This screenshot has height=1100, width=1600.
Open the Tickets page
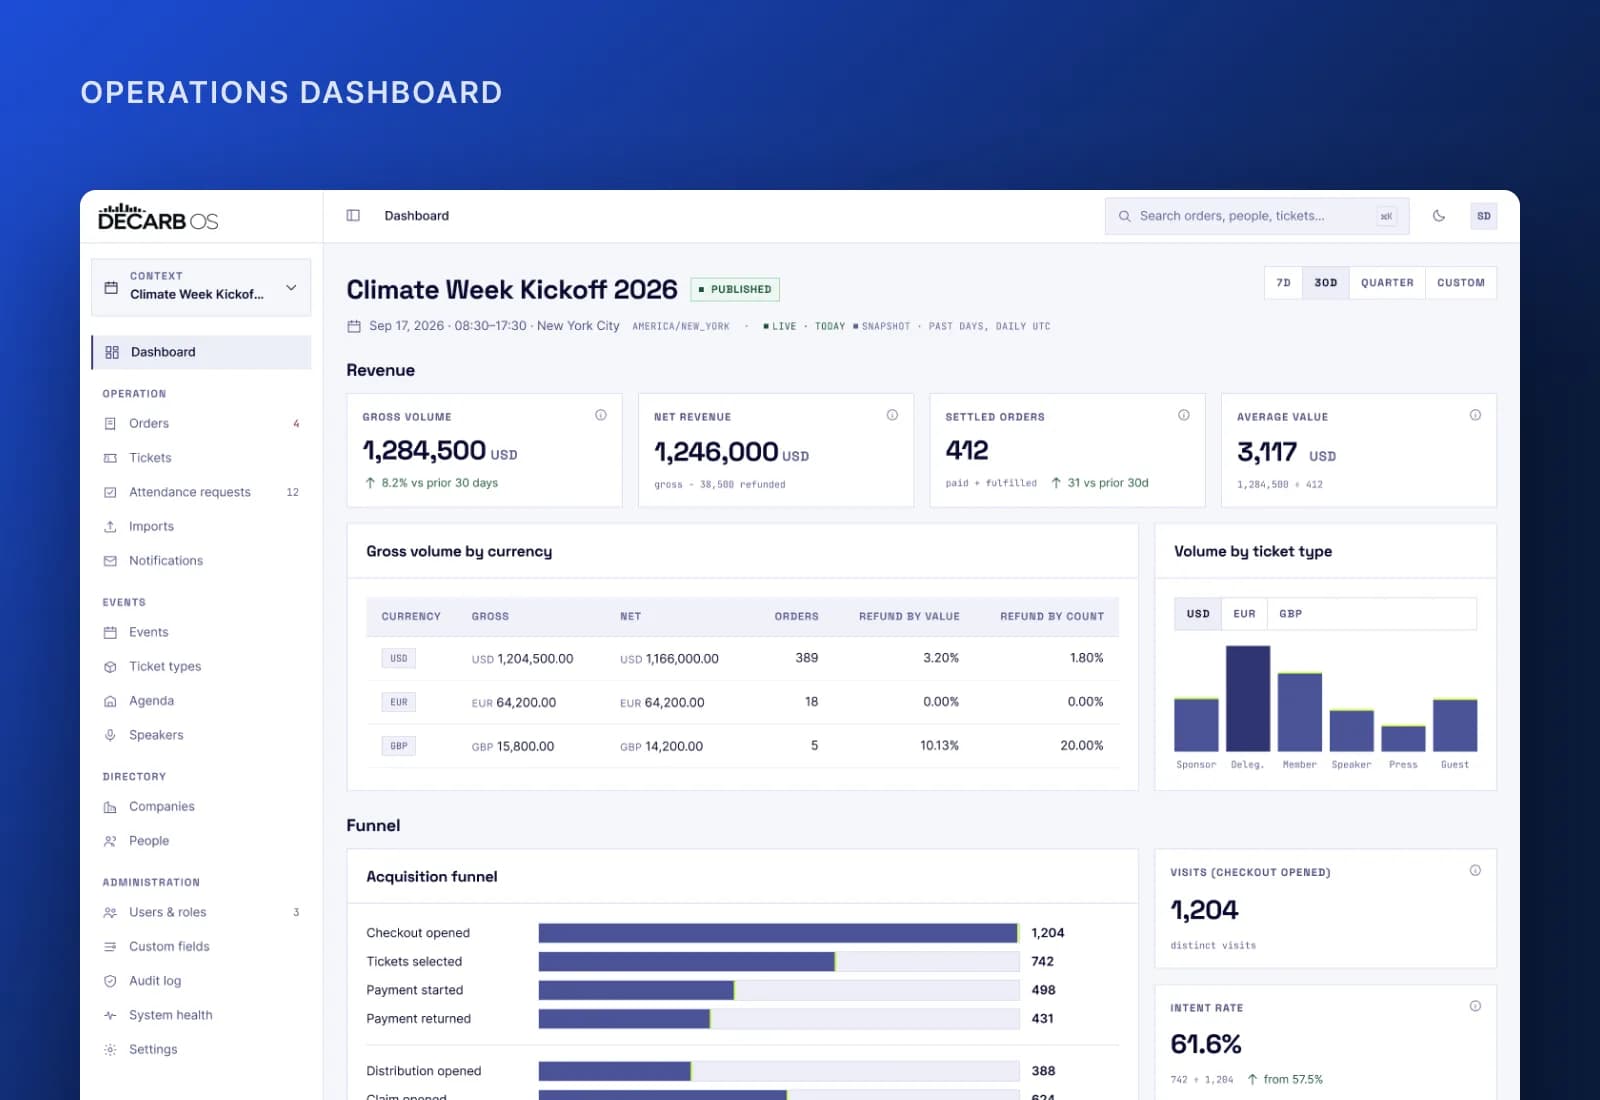pos(201,458)
